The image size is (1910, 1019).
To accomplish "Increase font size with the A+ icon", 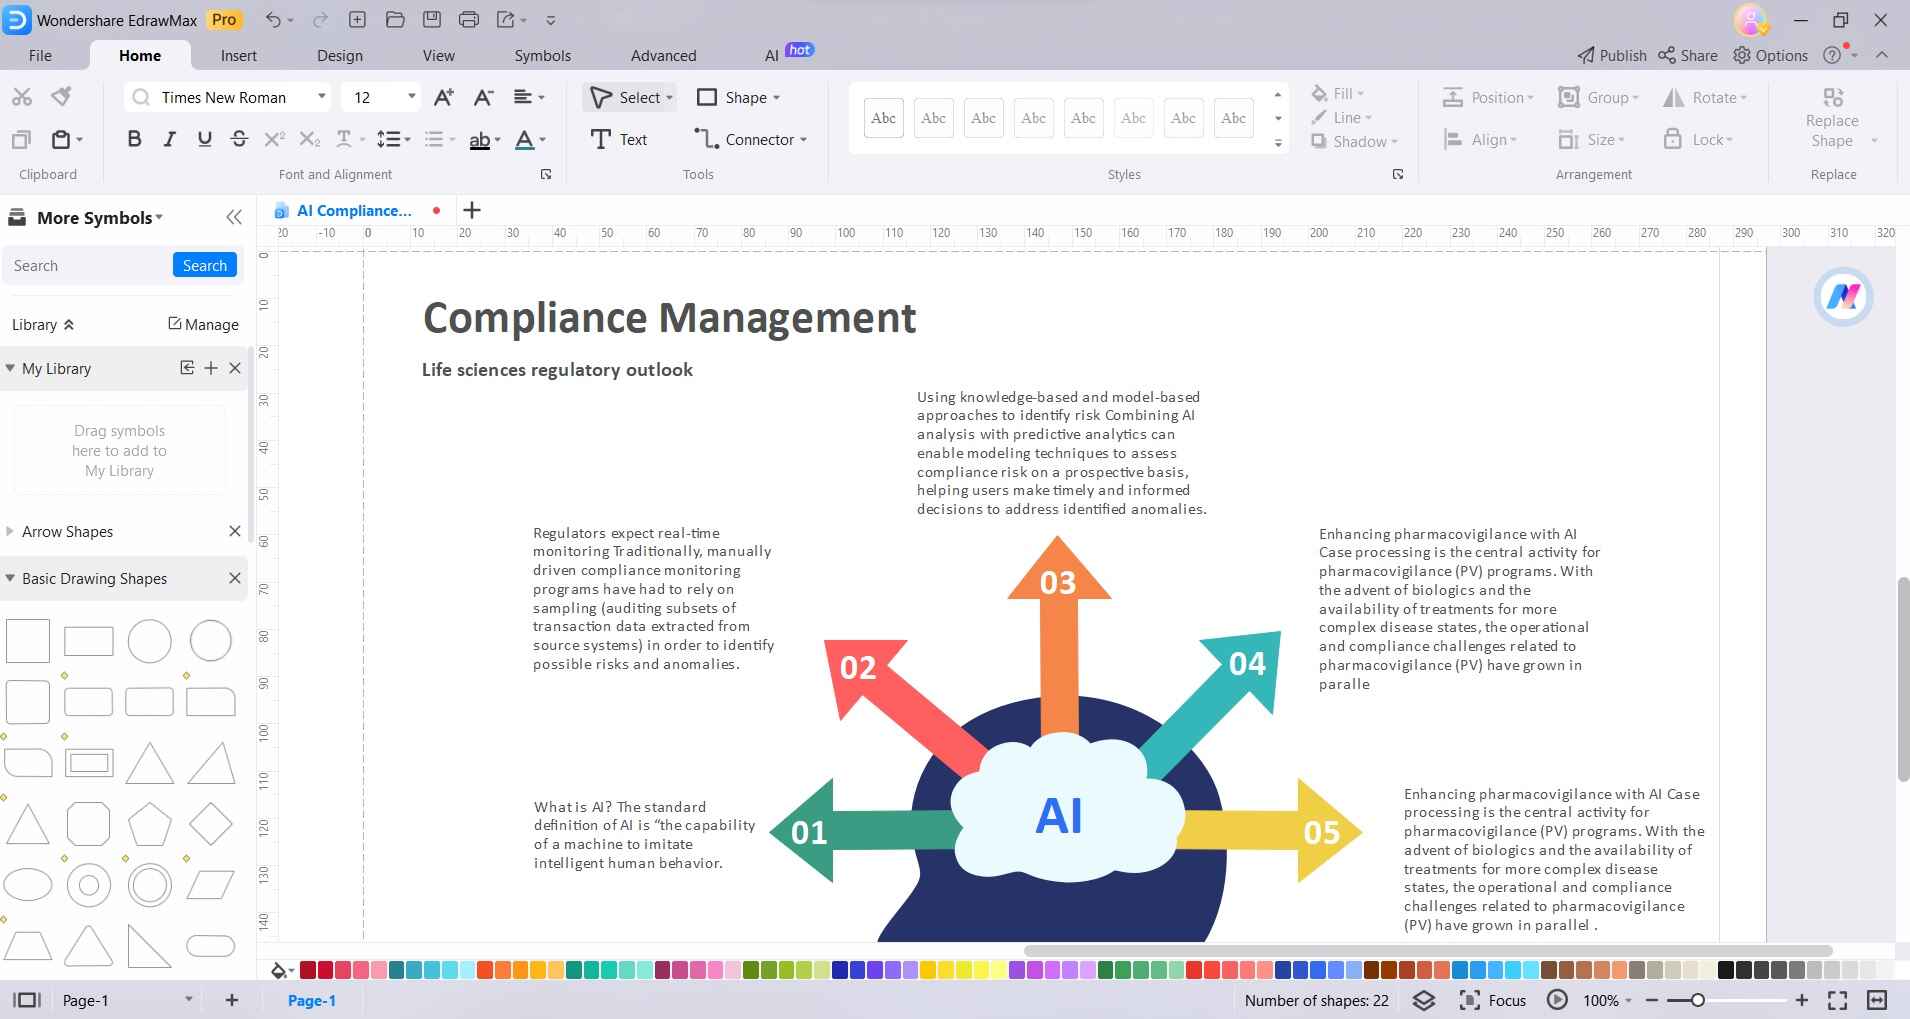I will click(444, 97).
